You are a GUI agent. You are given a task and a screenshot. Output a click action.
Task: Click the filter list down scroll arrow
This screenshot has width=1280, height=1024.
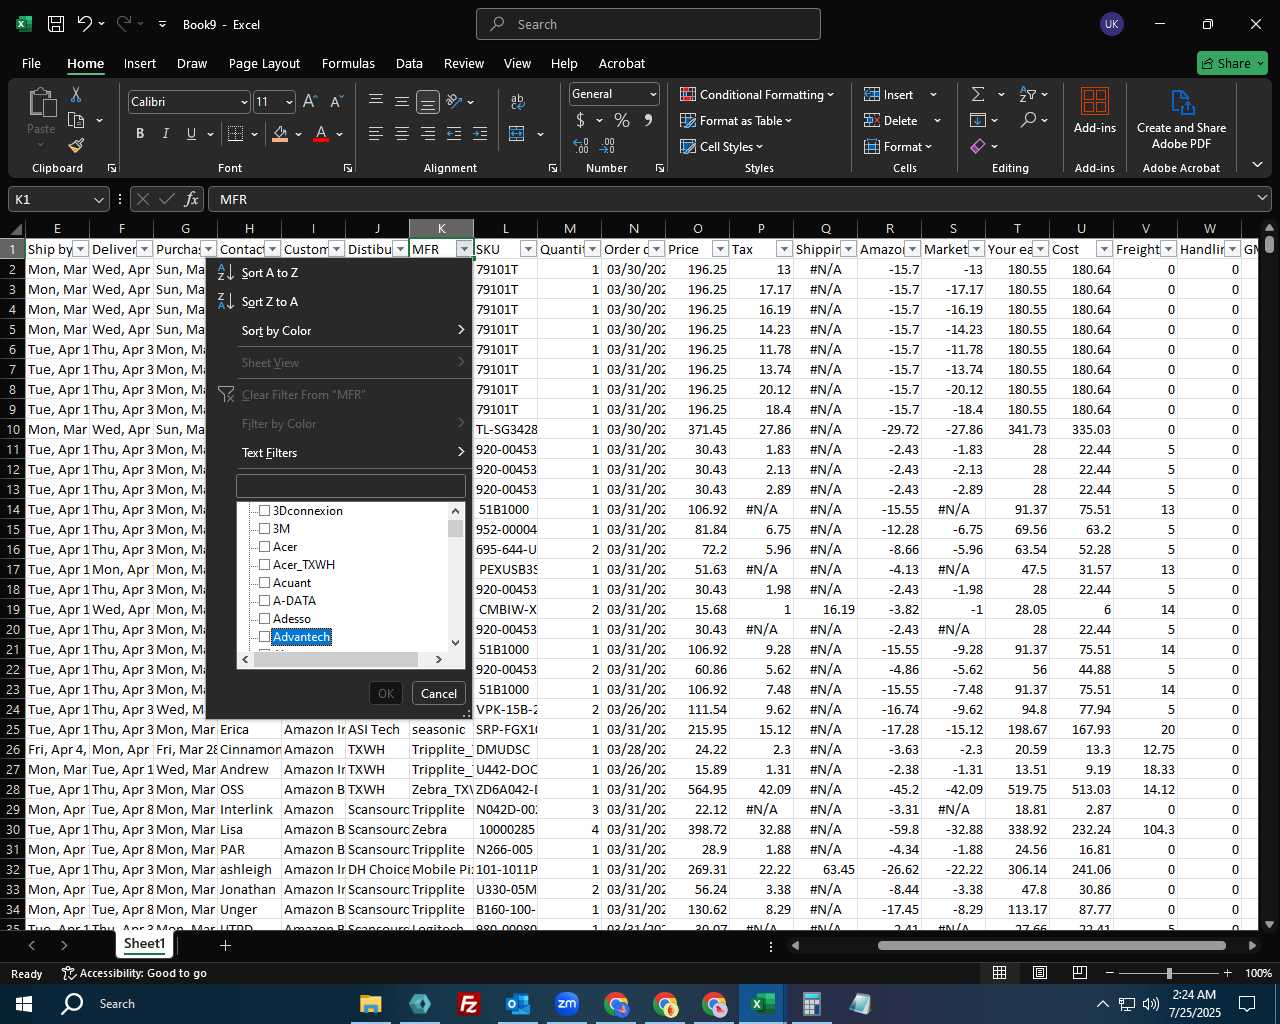click(x=456, y=643)
